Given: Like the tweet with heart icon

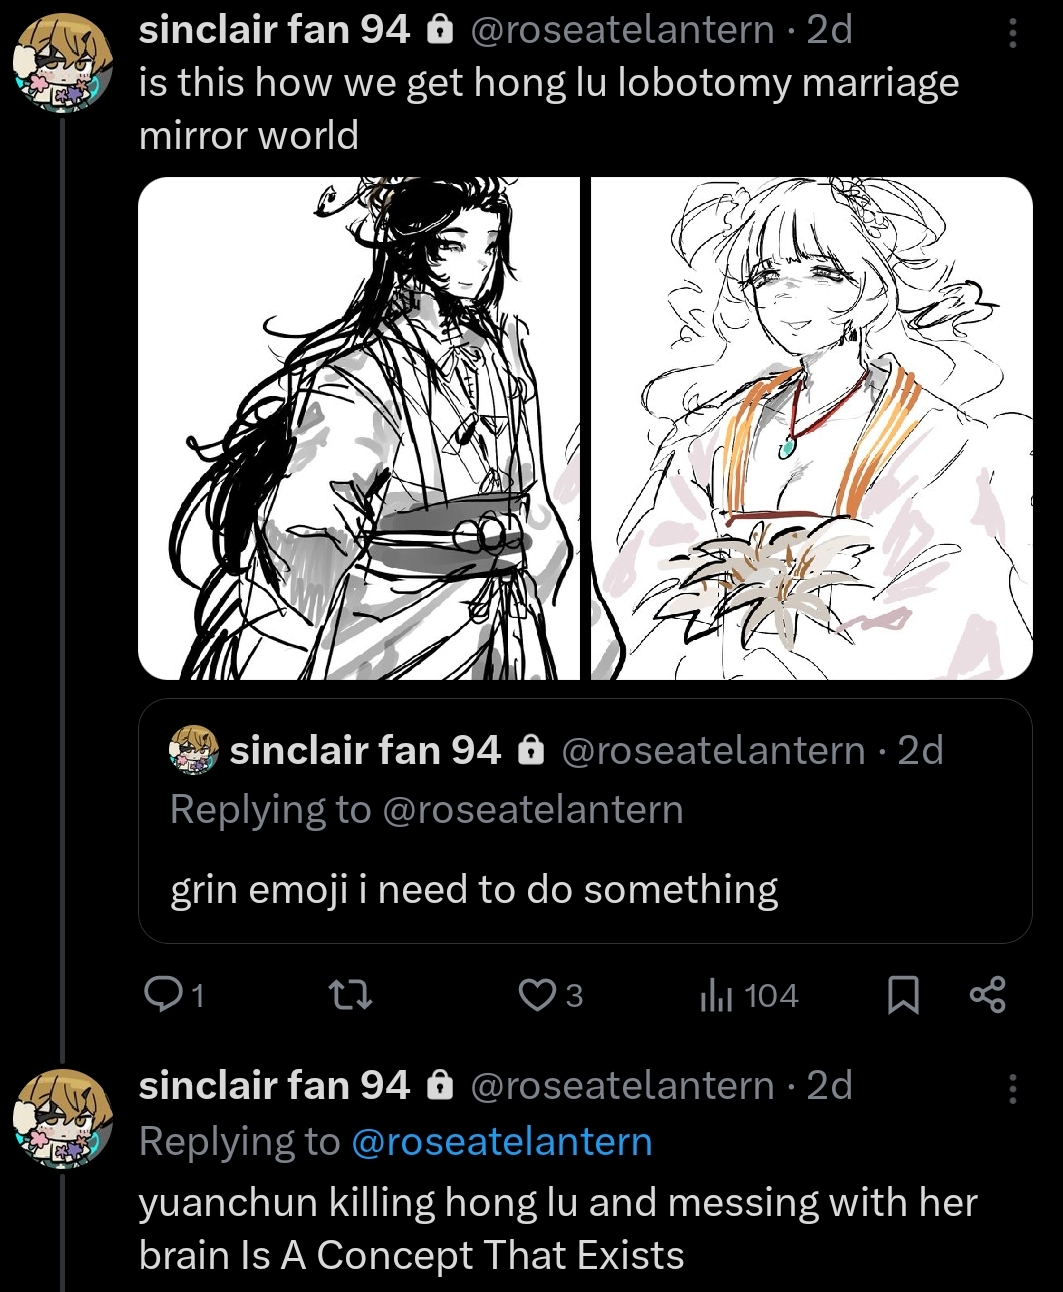Looking at the screenshot, I should pos(538,994).
